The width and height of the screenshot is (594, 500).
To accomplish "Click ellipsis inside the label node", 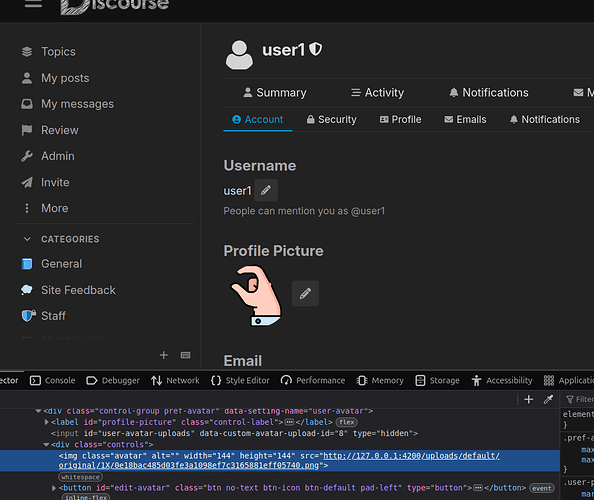I will tap(289, 422).
